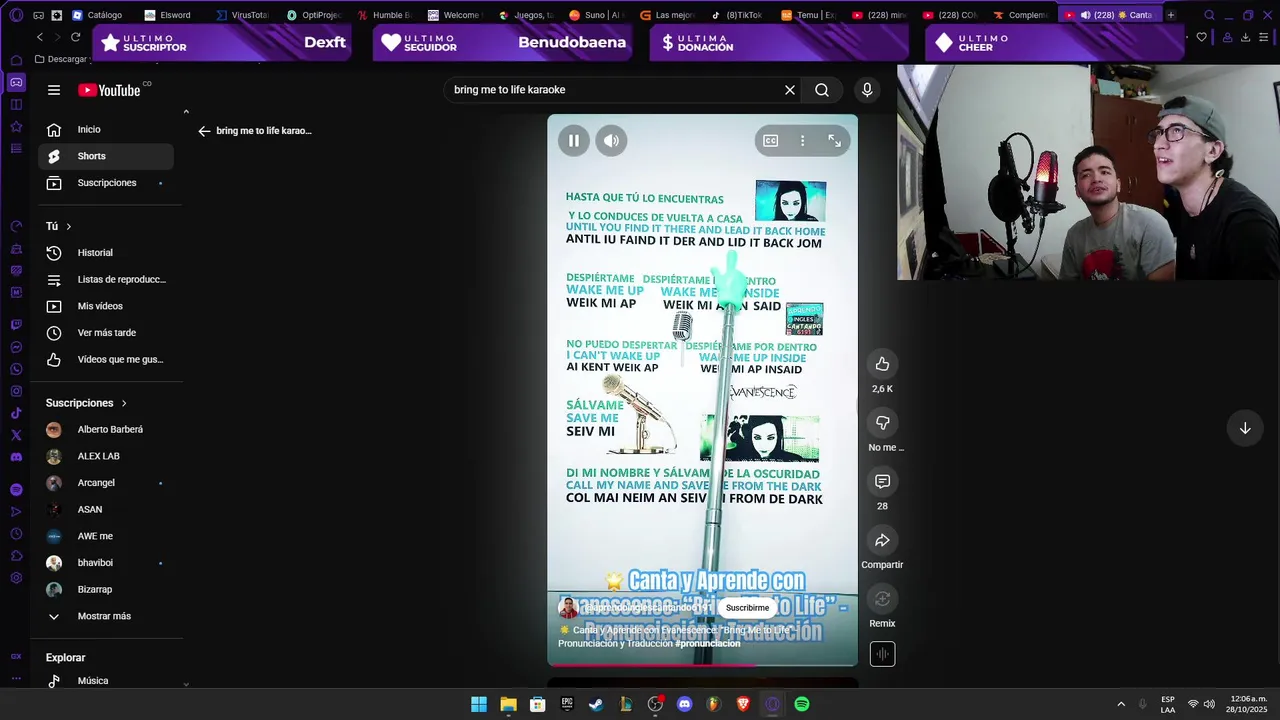Open Steam from the taskbar

pos(596,704)
